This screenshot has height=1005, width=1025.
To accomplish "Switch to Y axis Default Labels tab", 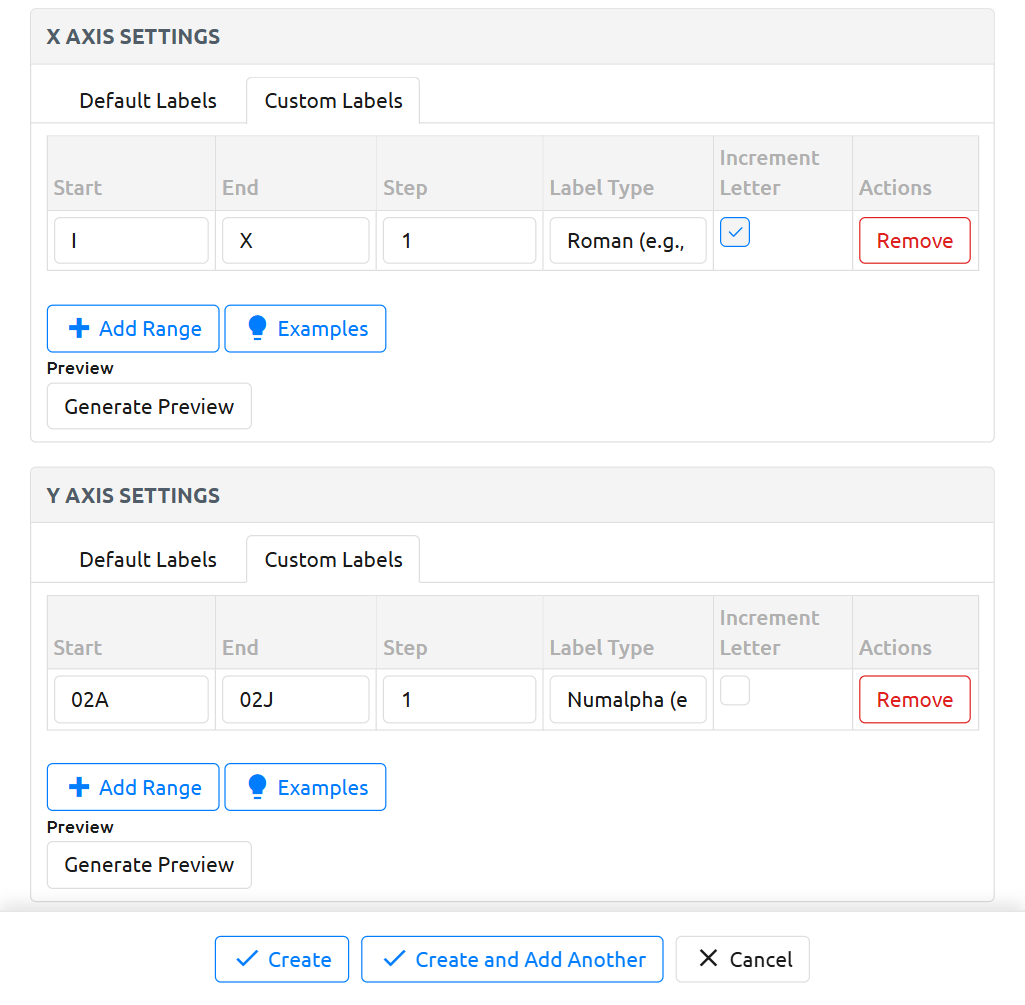I will [x=148, y=560].
